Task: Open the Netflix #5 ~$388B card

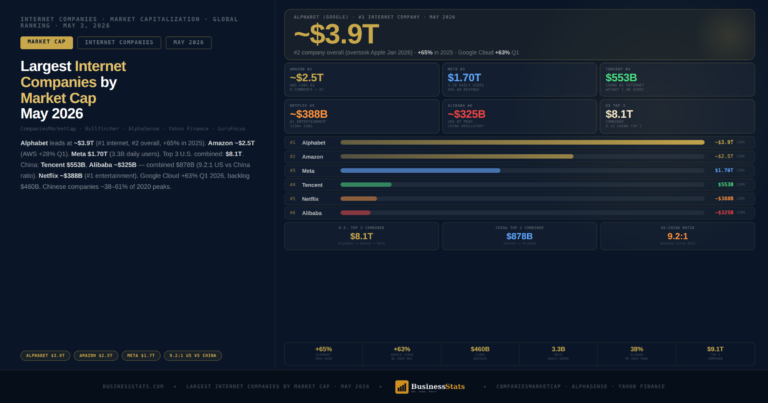Action: (361, 116)
